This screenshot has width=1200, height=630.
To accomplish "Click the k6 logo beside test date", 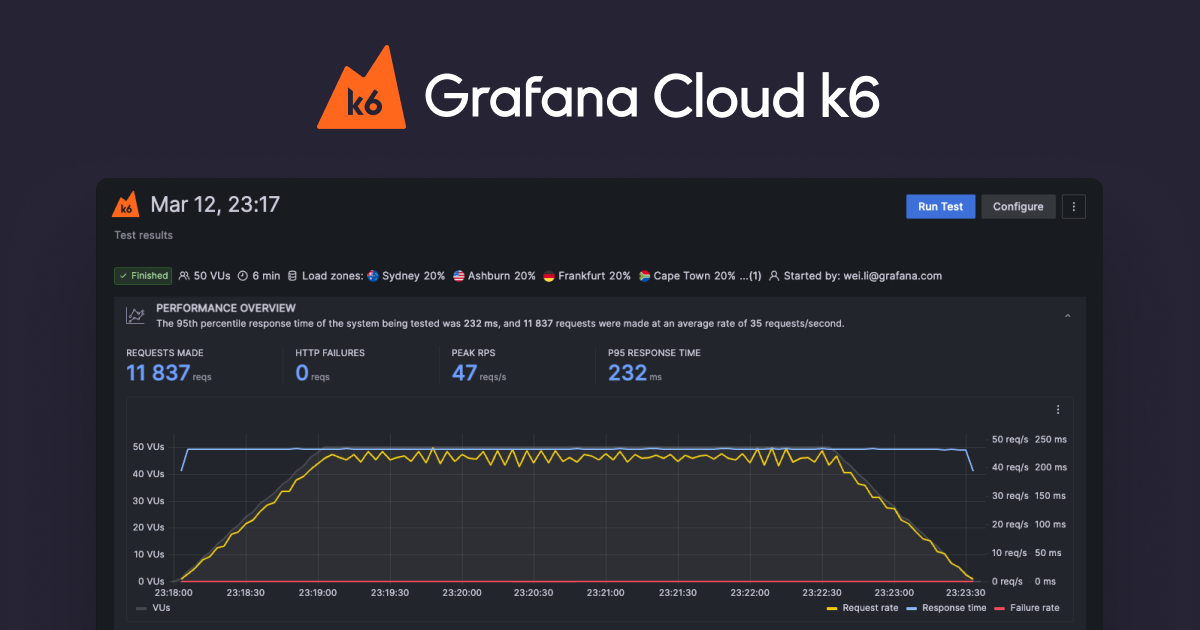I will [x=125, y=205].
